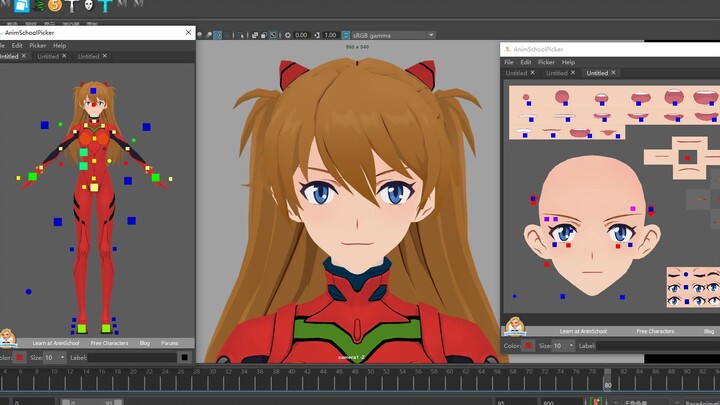720x405 pixels.
Task: Close the active Untitled tab in right picker
Action: point(613,73)
